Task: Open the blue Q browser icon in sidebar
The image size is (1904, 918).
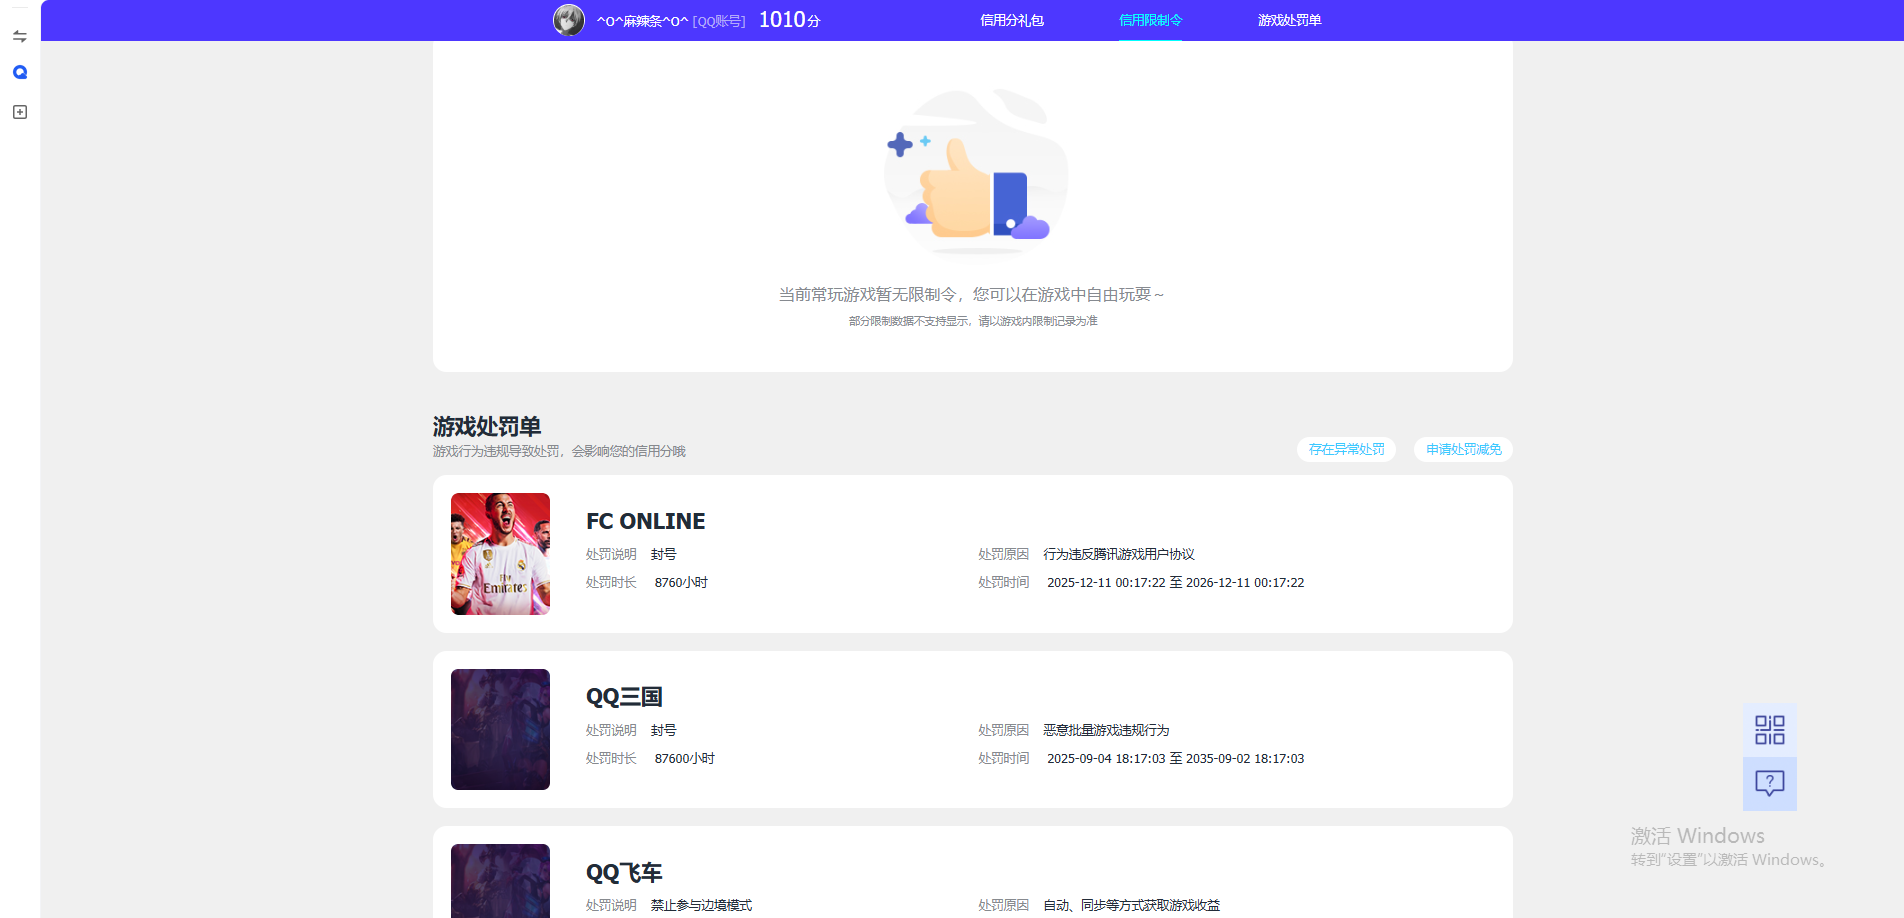Action: 20,72
